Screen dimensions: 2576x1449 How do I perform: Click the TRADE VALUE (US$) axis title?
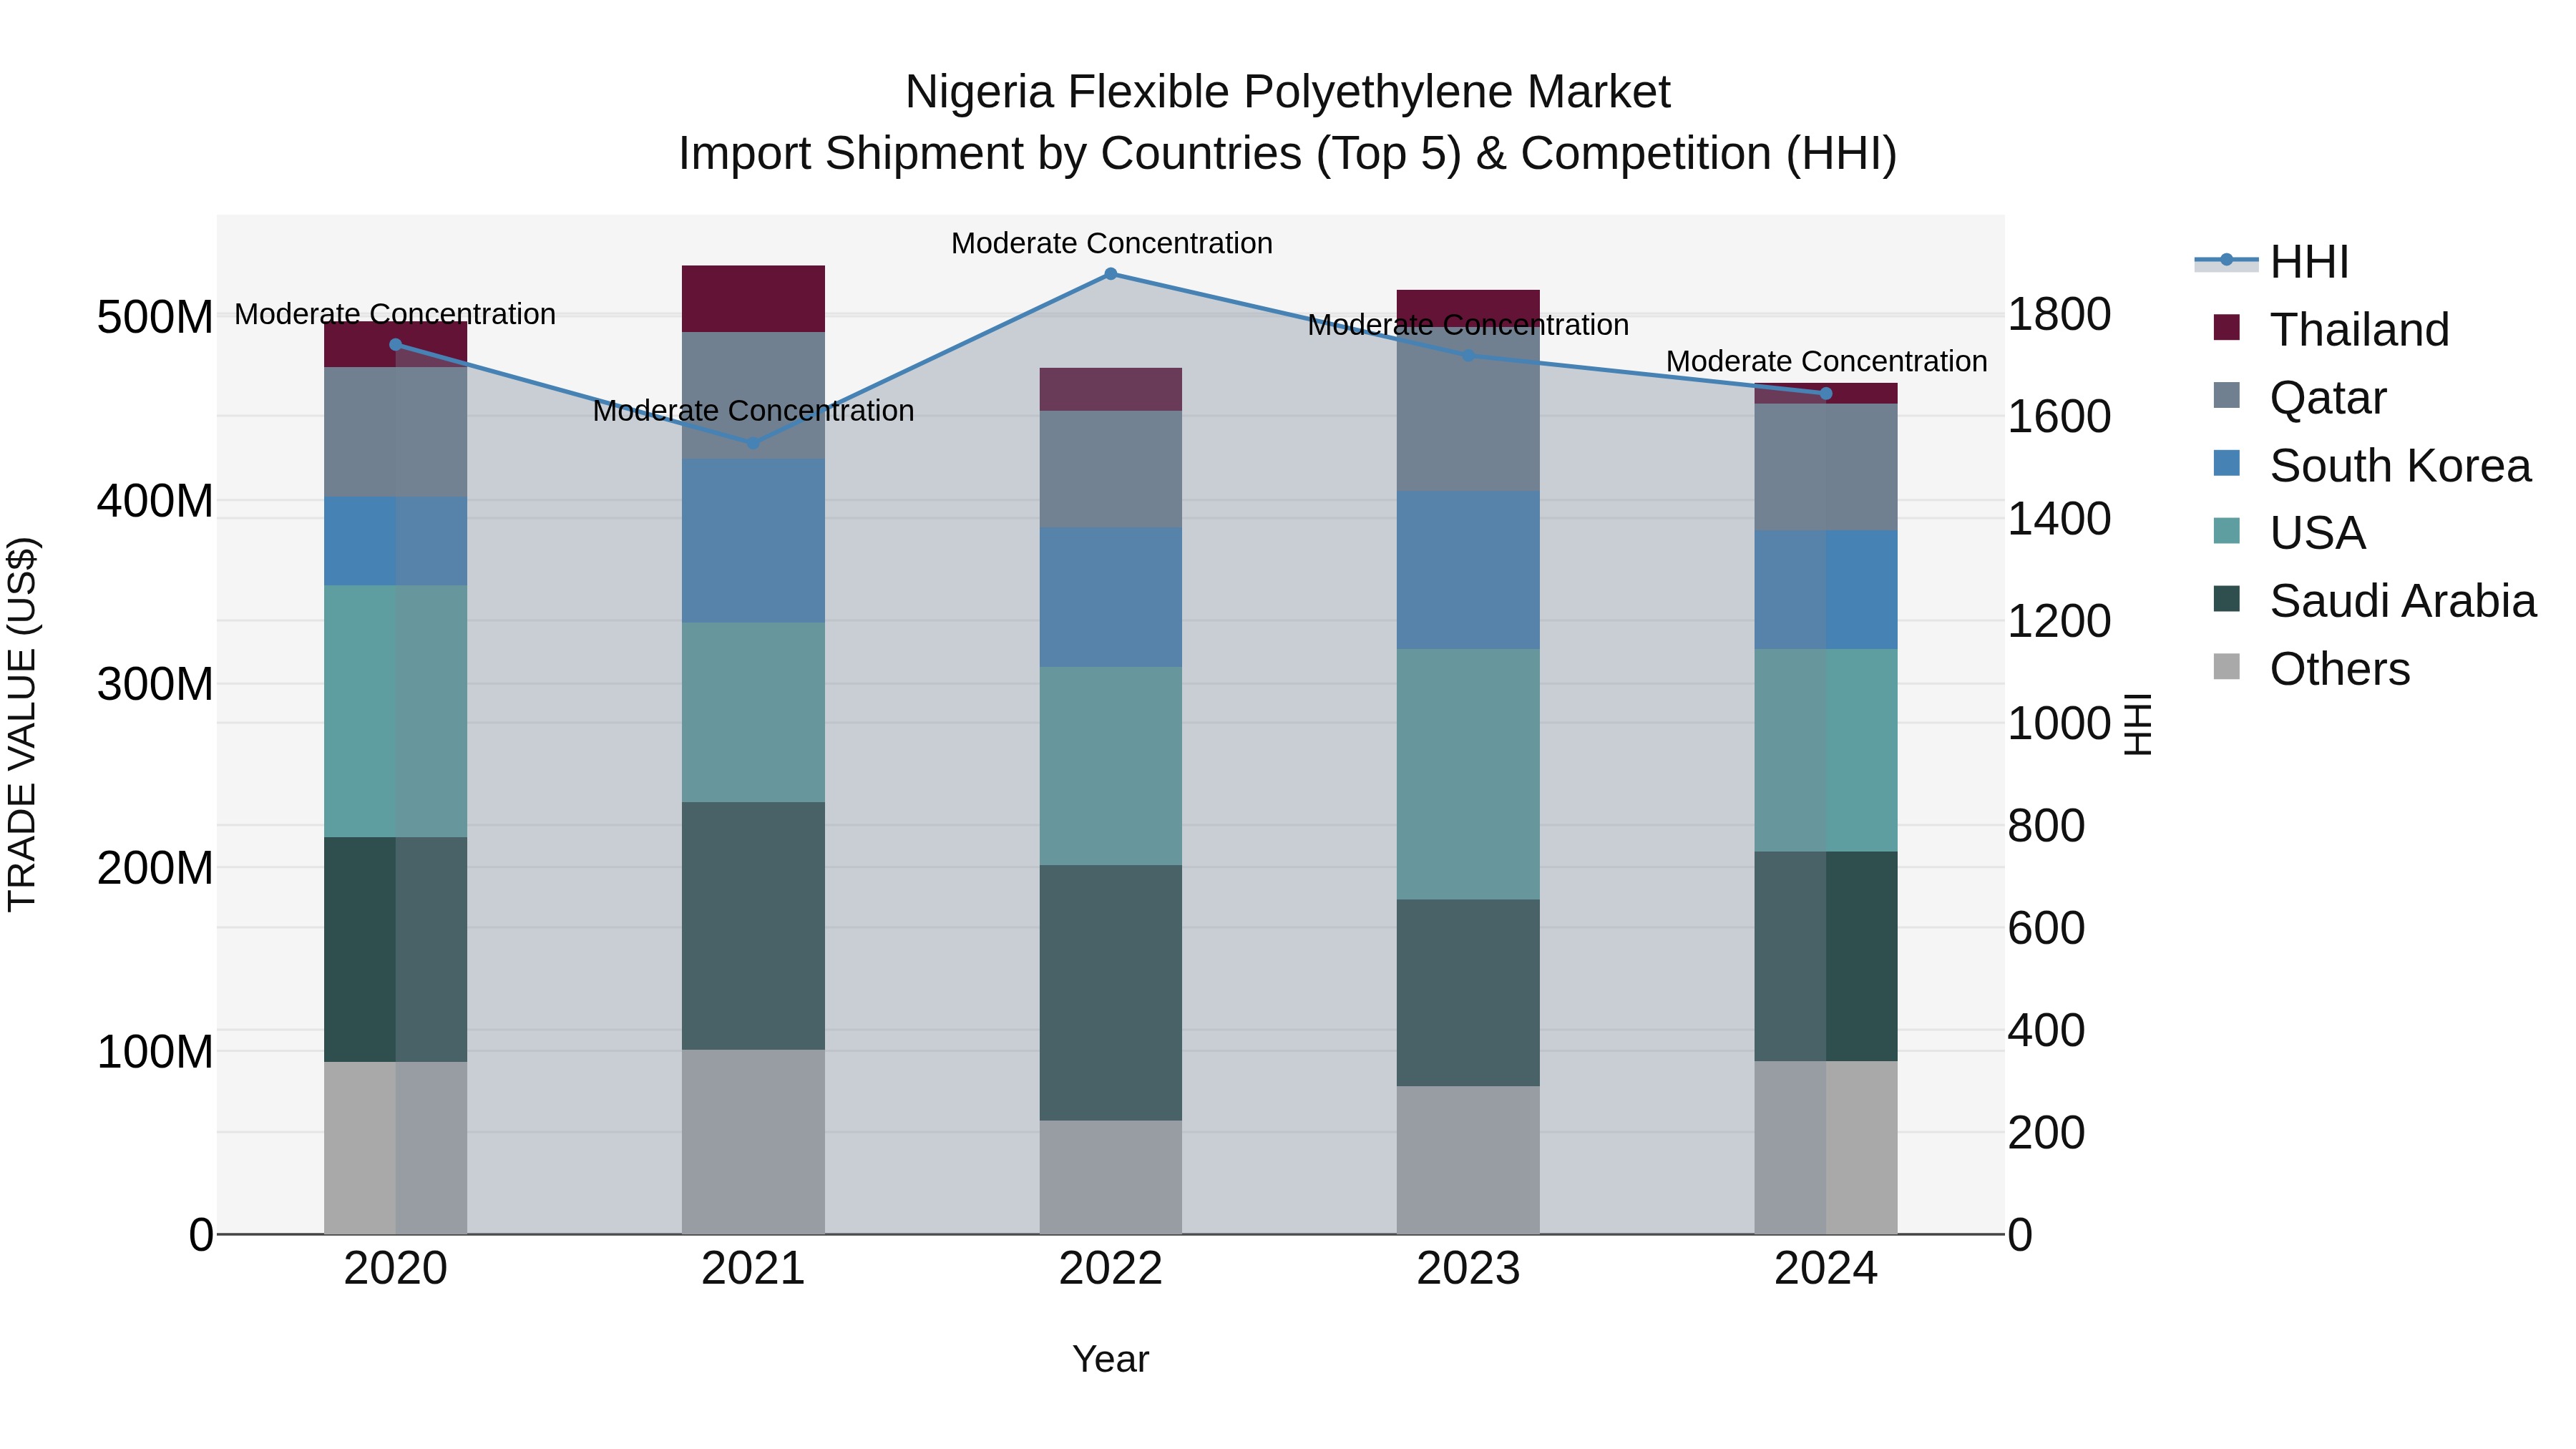(23, 724)
